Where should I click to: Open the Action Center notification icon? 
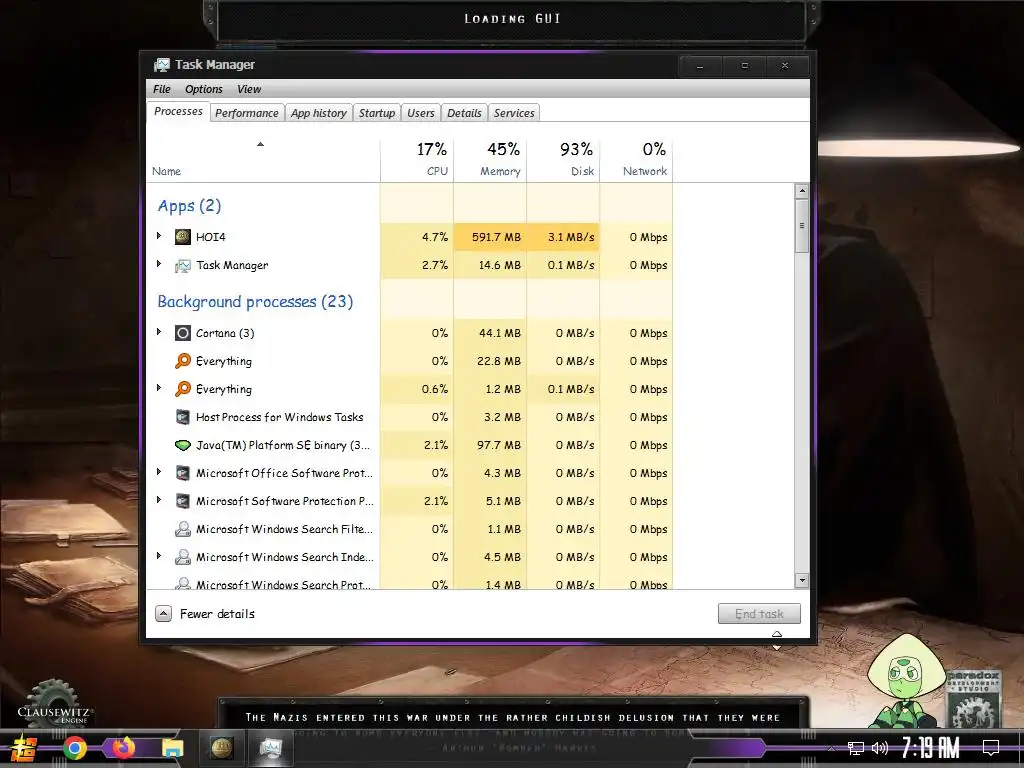(991, 748)
